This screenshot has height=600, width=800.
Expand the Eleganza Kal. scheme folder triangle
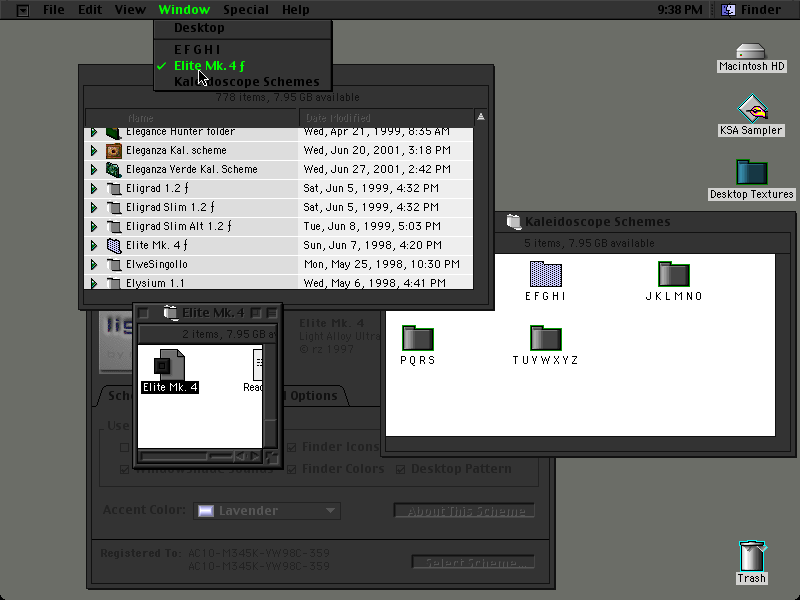pyautogui.click(x=94, y=151)
